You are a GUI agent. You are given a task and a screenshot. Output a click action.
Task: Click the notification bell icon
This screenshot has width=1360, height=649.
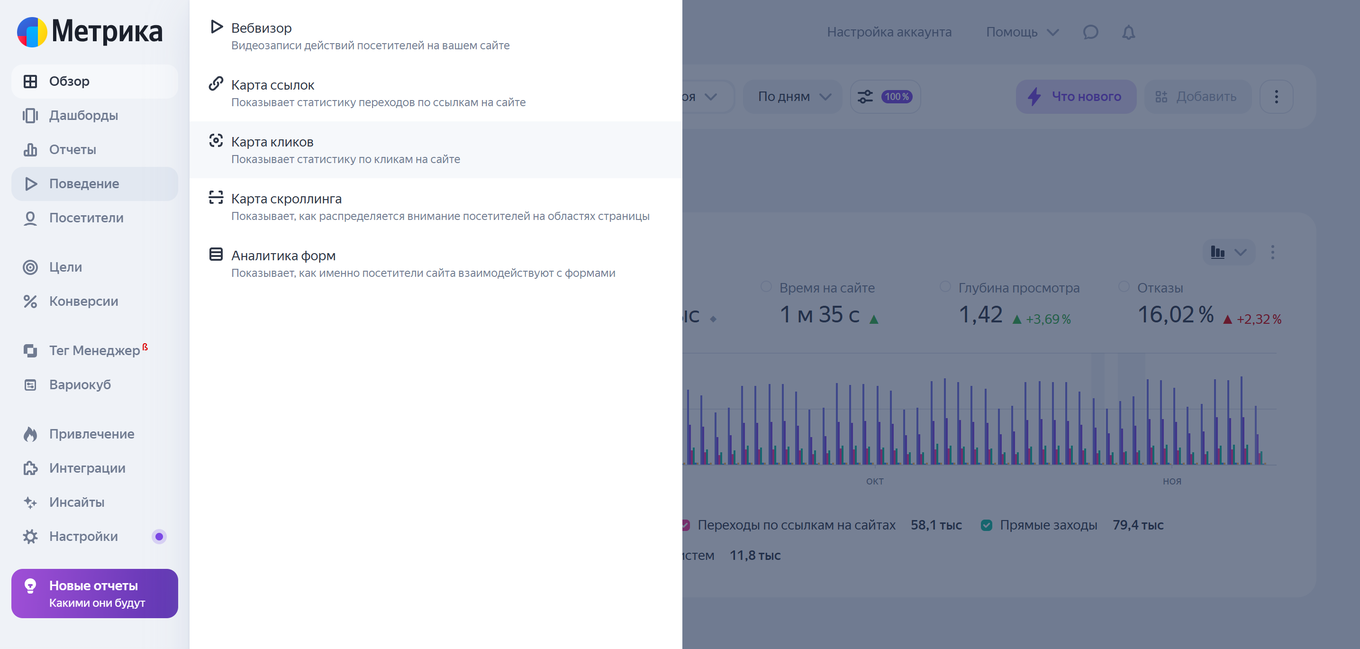(1129, 32)
